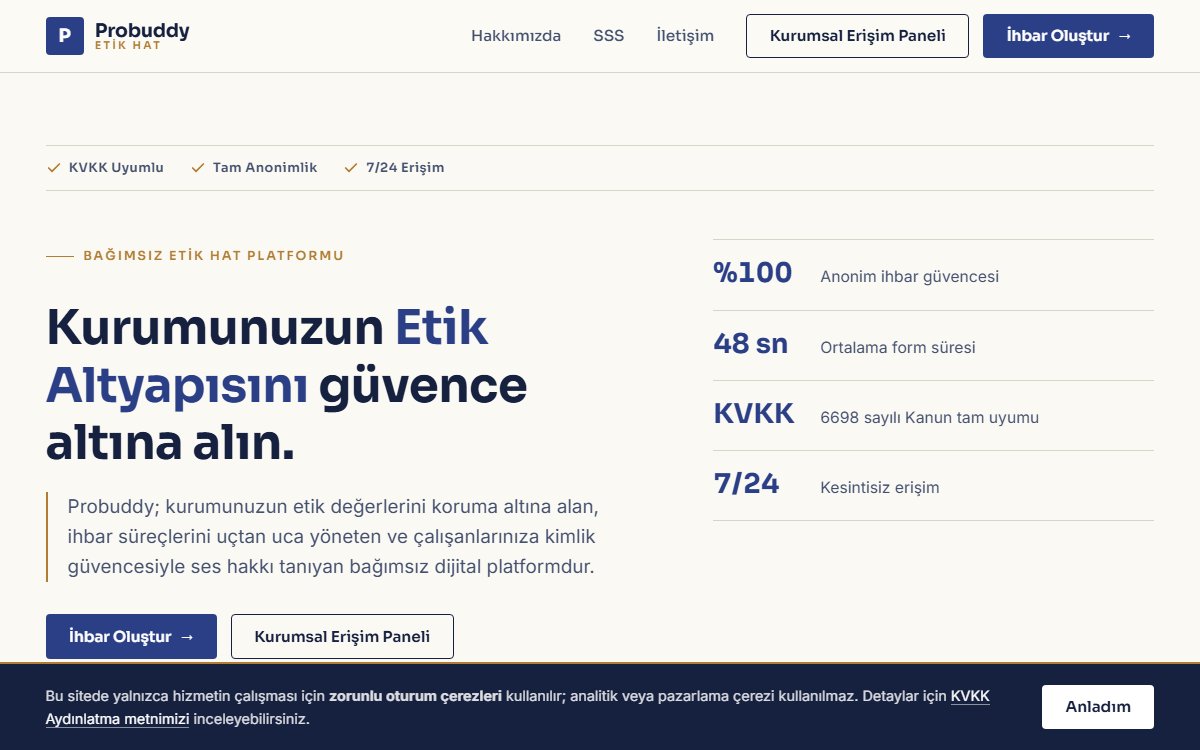1200x750 pixels.
Task: Click the "KVKK" statistic value
Action: [x=754, y=414]
